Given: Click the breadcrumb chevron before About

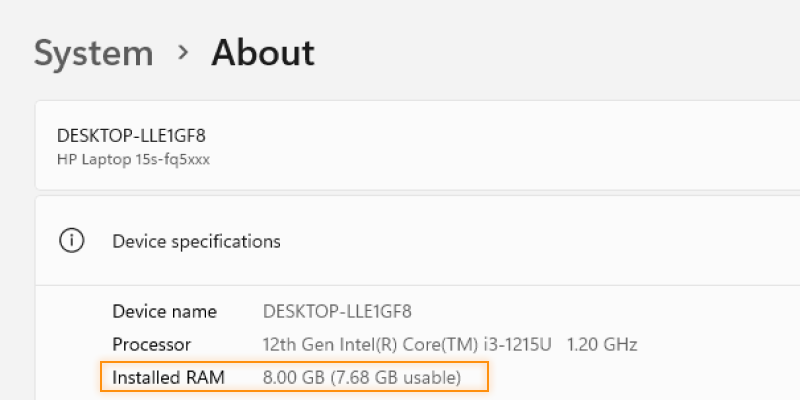Looking at the screenshot, I should [x=183, y=52].
